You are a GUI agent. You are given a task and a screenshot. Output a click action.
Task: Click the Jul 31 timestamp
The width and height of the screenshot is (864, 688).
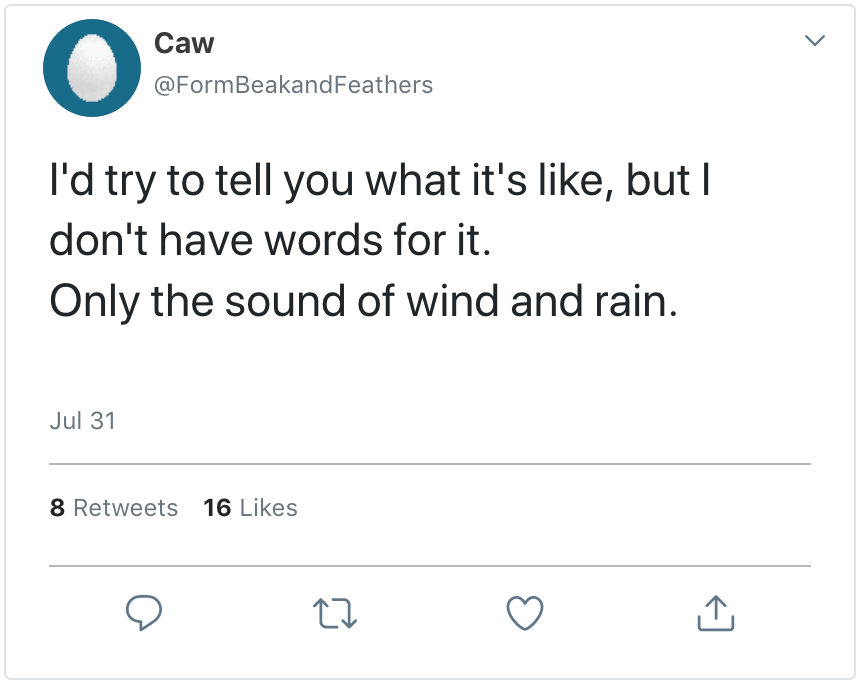(82, 421)
